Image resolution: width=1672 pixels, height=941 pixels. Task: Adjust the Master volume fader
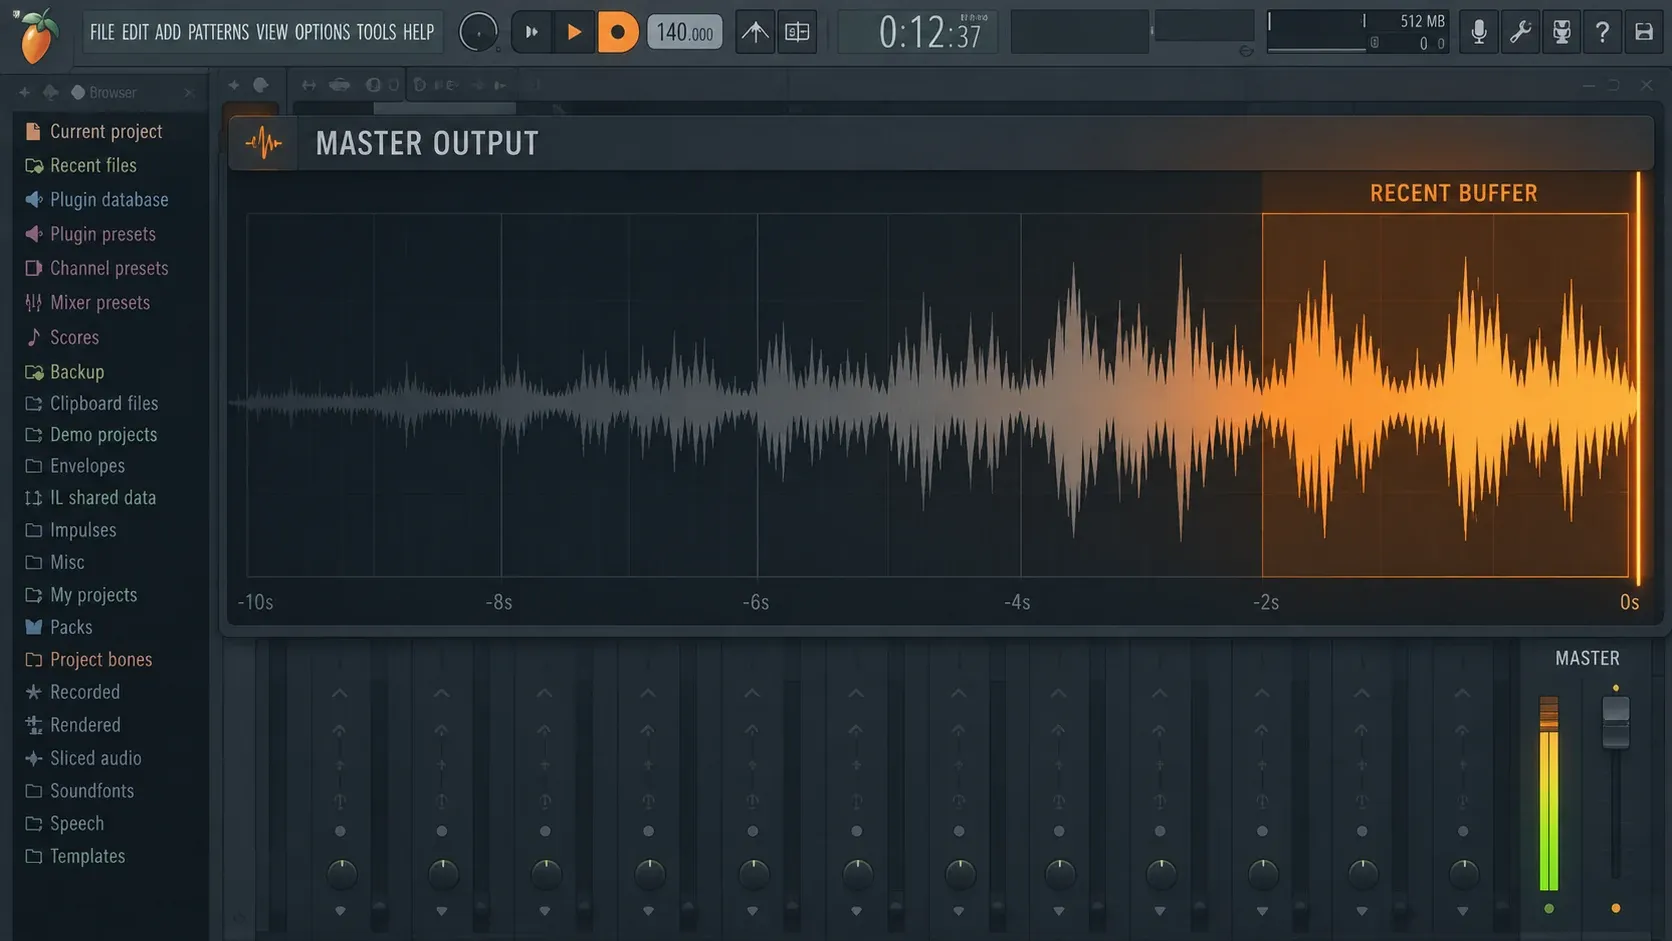[1616, 722]
